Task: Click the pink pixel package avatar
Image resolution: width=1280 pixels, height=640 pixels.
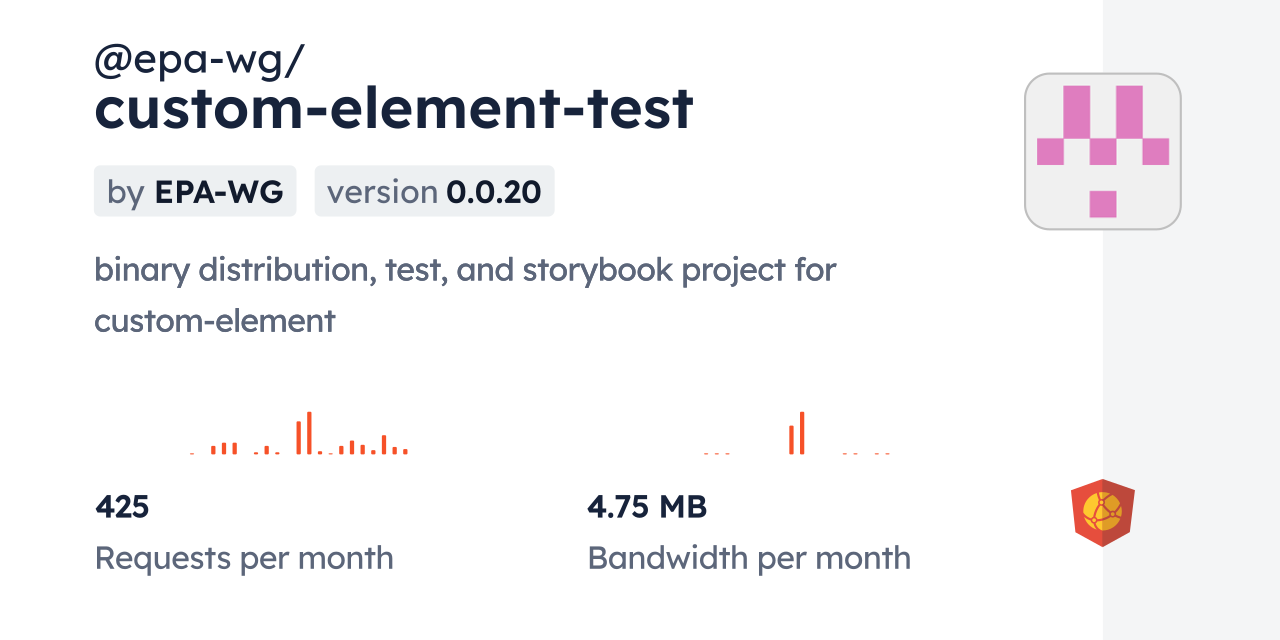Action: pyautogui.click(x=1102, y=151)
